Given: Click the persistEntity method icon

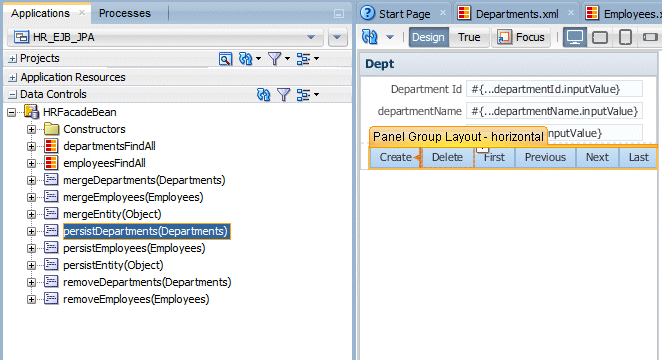Looking at the screenshot, I should point(51,265).
